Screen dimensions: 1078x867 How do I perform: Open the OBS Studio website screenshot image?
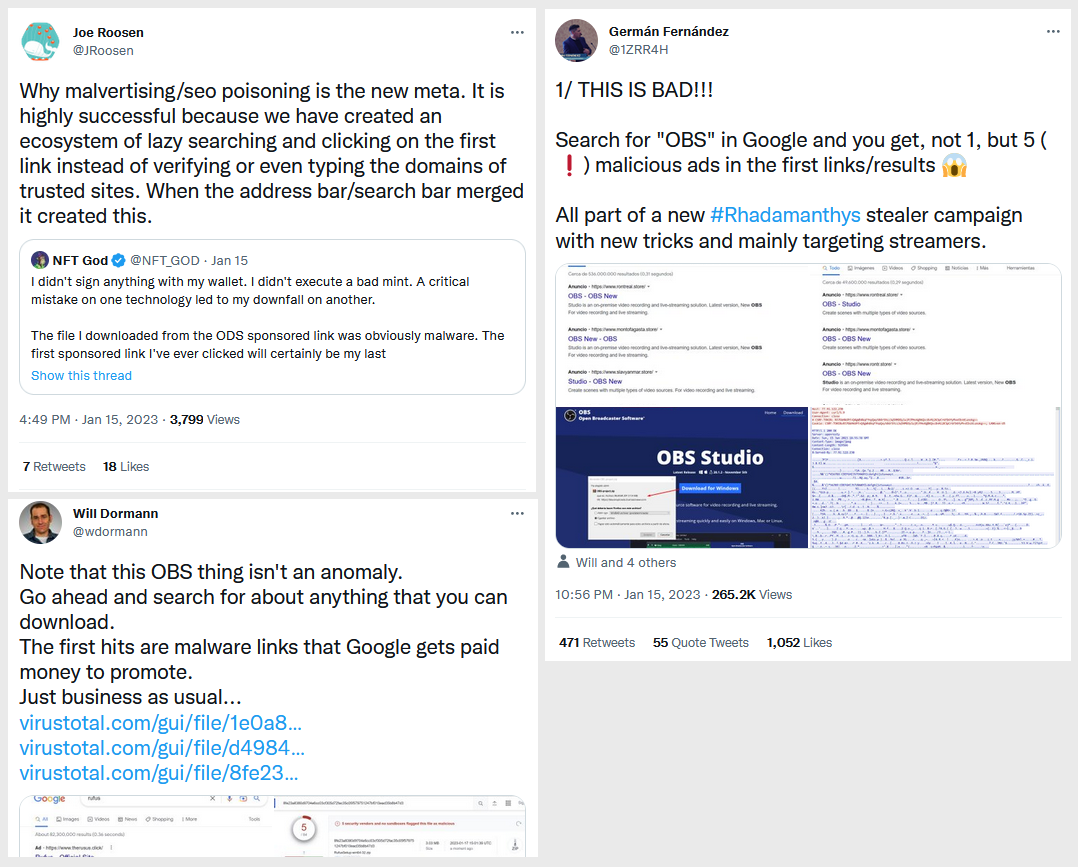(682, 477)
